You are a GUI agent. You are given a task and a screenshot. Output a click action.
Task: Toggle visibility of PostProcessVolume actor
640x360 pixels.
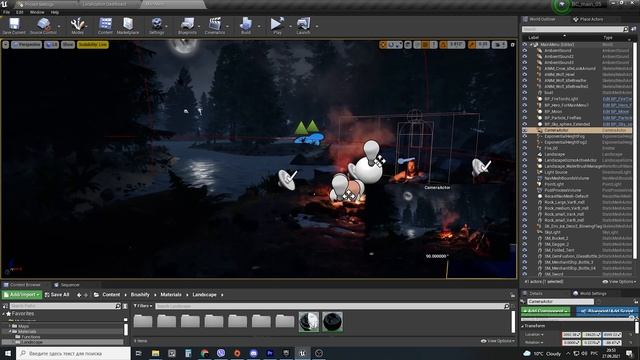tap(525, 191)
